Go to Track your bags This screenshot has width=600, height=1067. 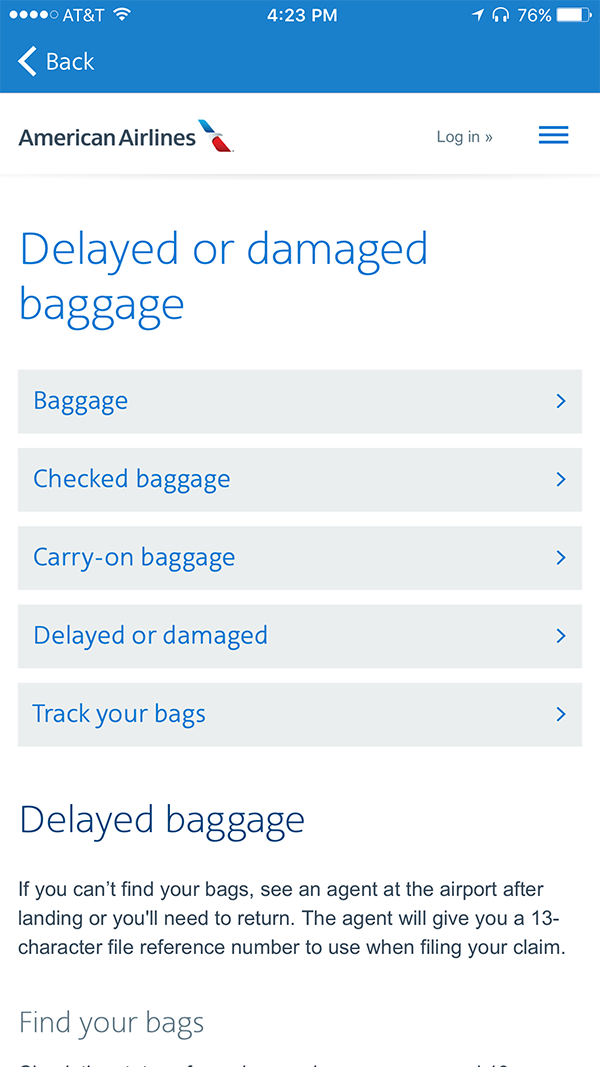pyautogui.click(x=119, y=714)
